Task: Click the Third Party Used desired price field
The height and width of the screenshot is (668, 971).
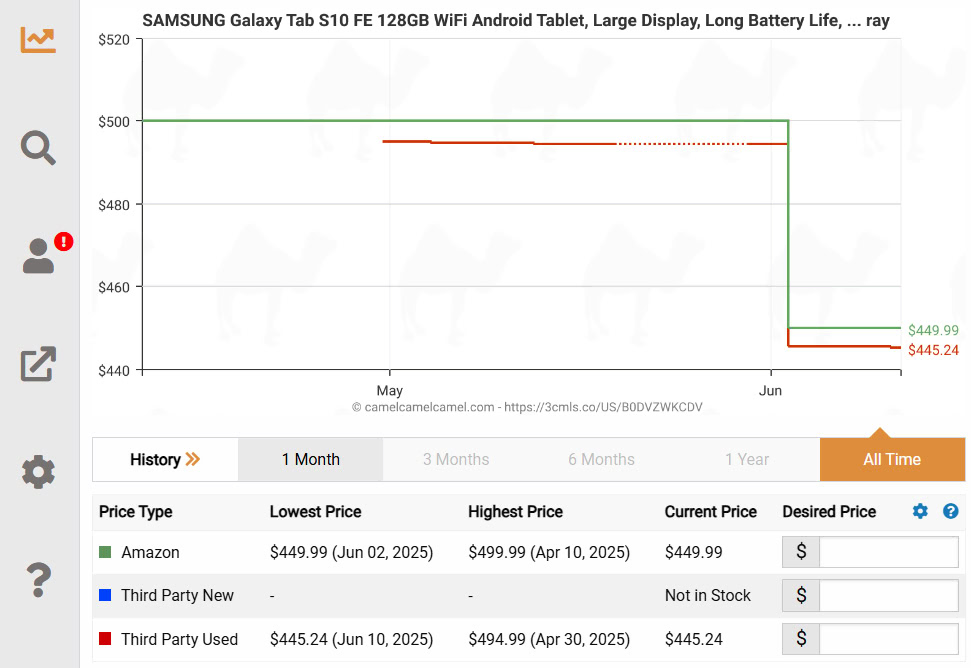Action: coord(888,639)
